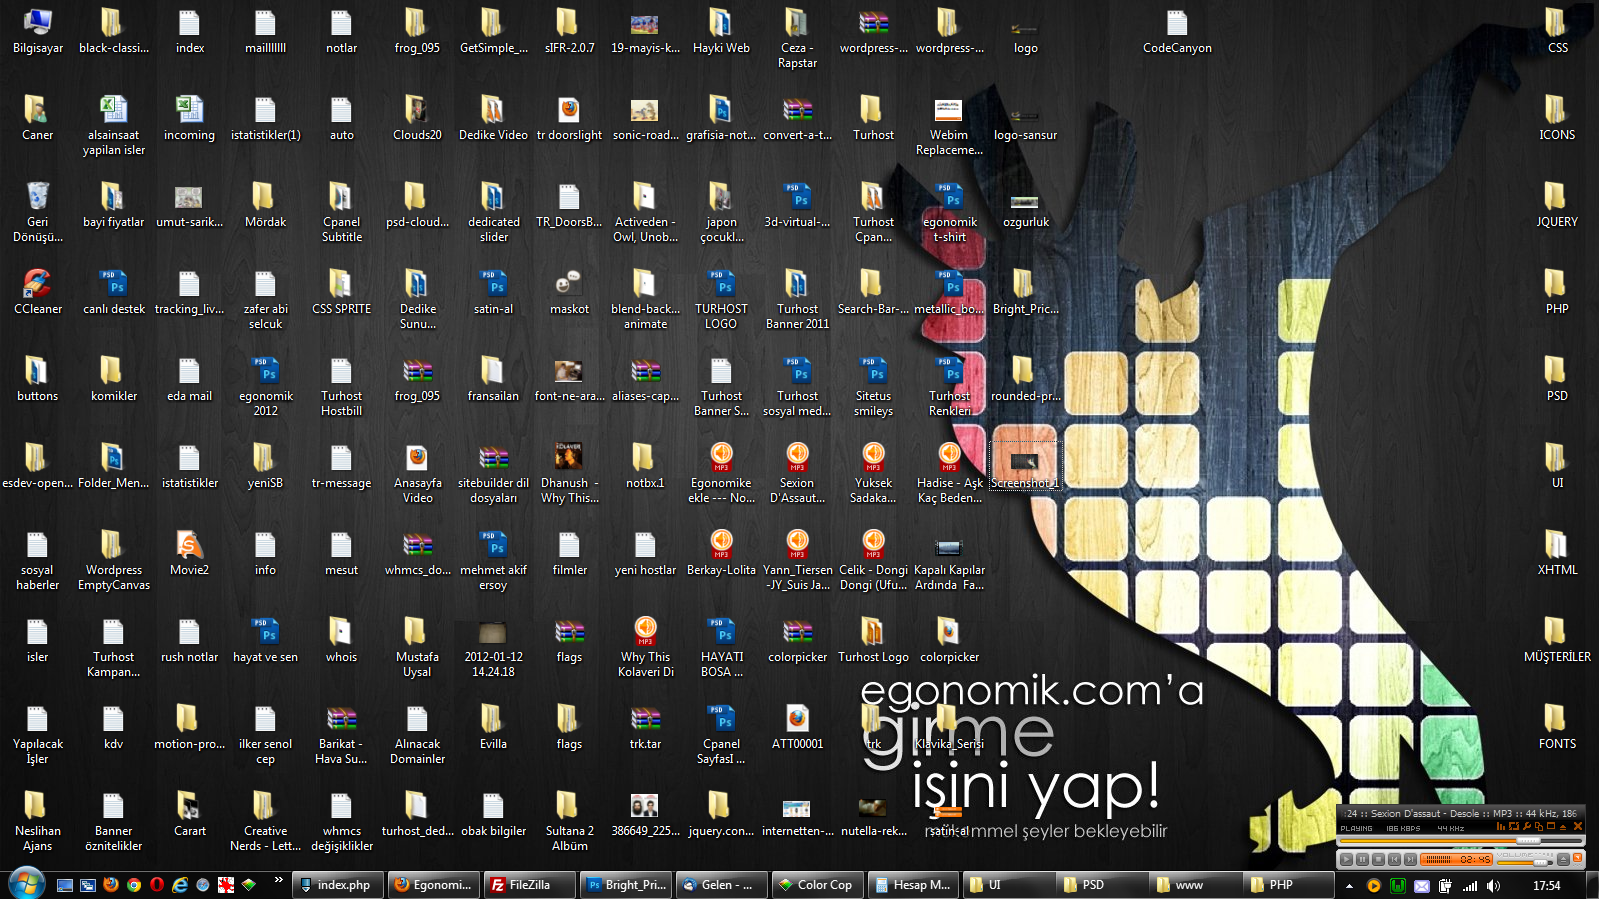Skip to next track in Winamp
The width and height of the screenshot is (1599, 899).
point(1410,859)
